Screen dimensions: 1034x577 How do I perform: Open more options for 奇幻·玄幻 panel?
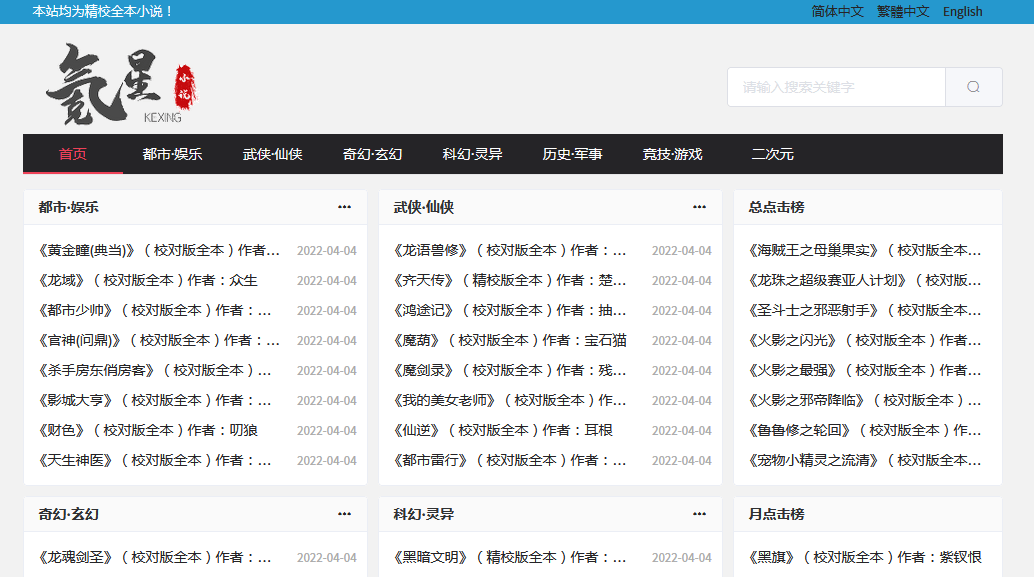344,514
